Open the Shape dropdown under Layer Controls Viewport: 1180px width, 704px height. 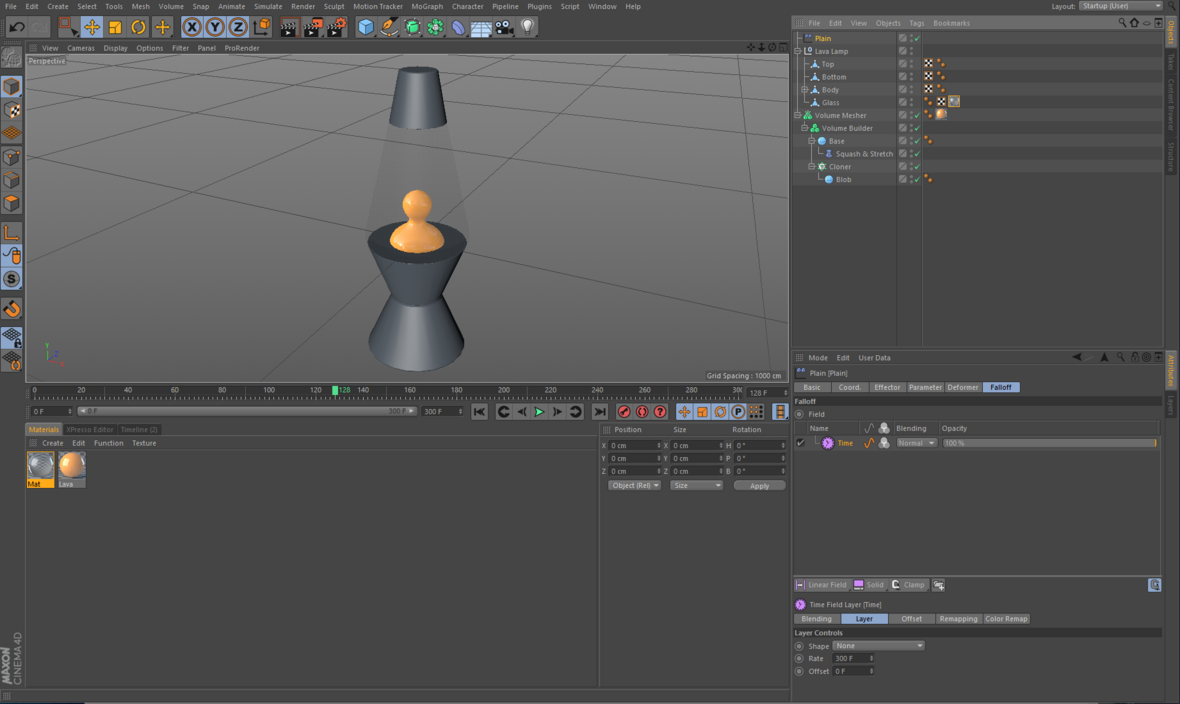[877, 645]
